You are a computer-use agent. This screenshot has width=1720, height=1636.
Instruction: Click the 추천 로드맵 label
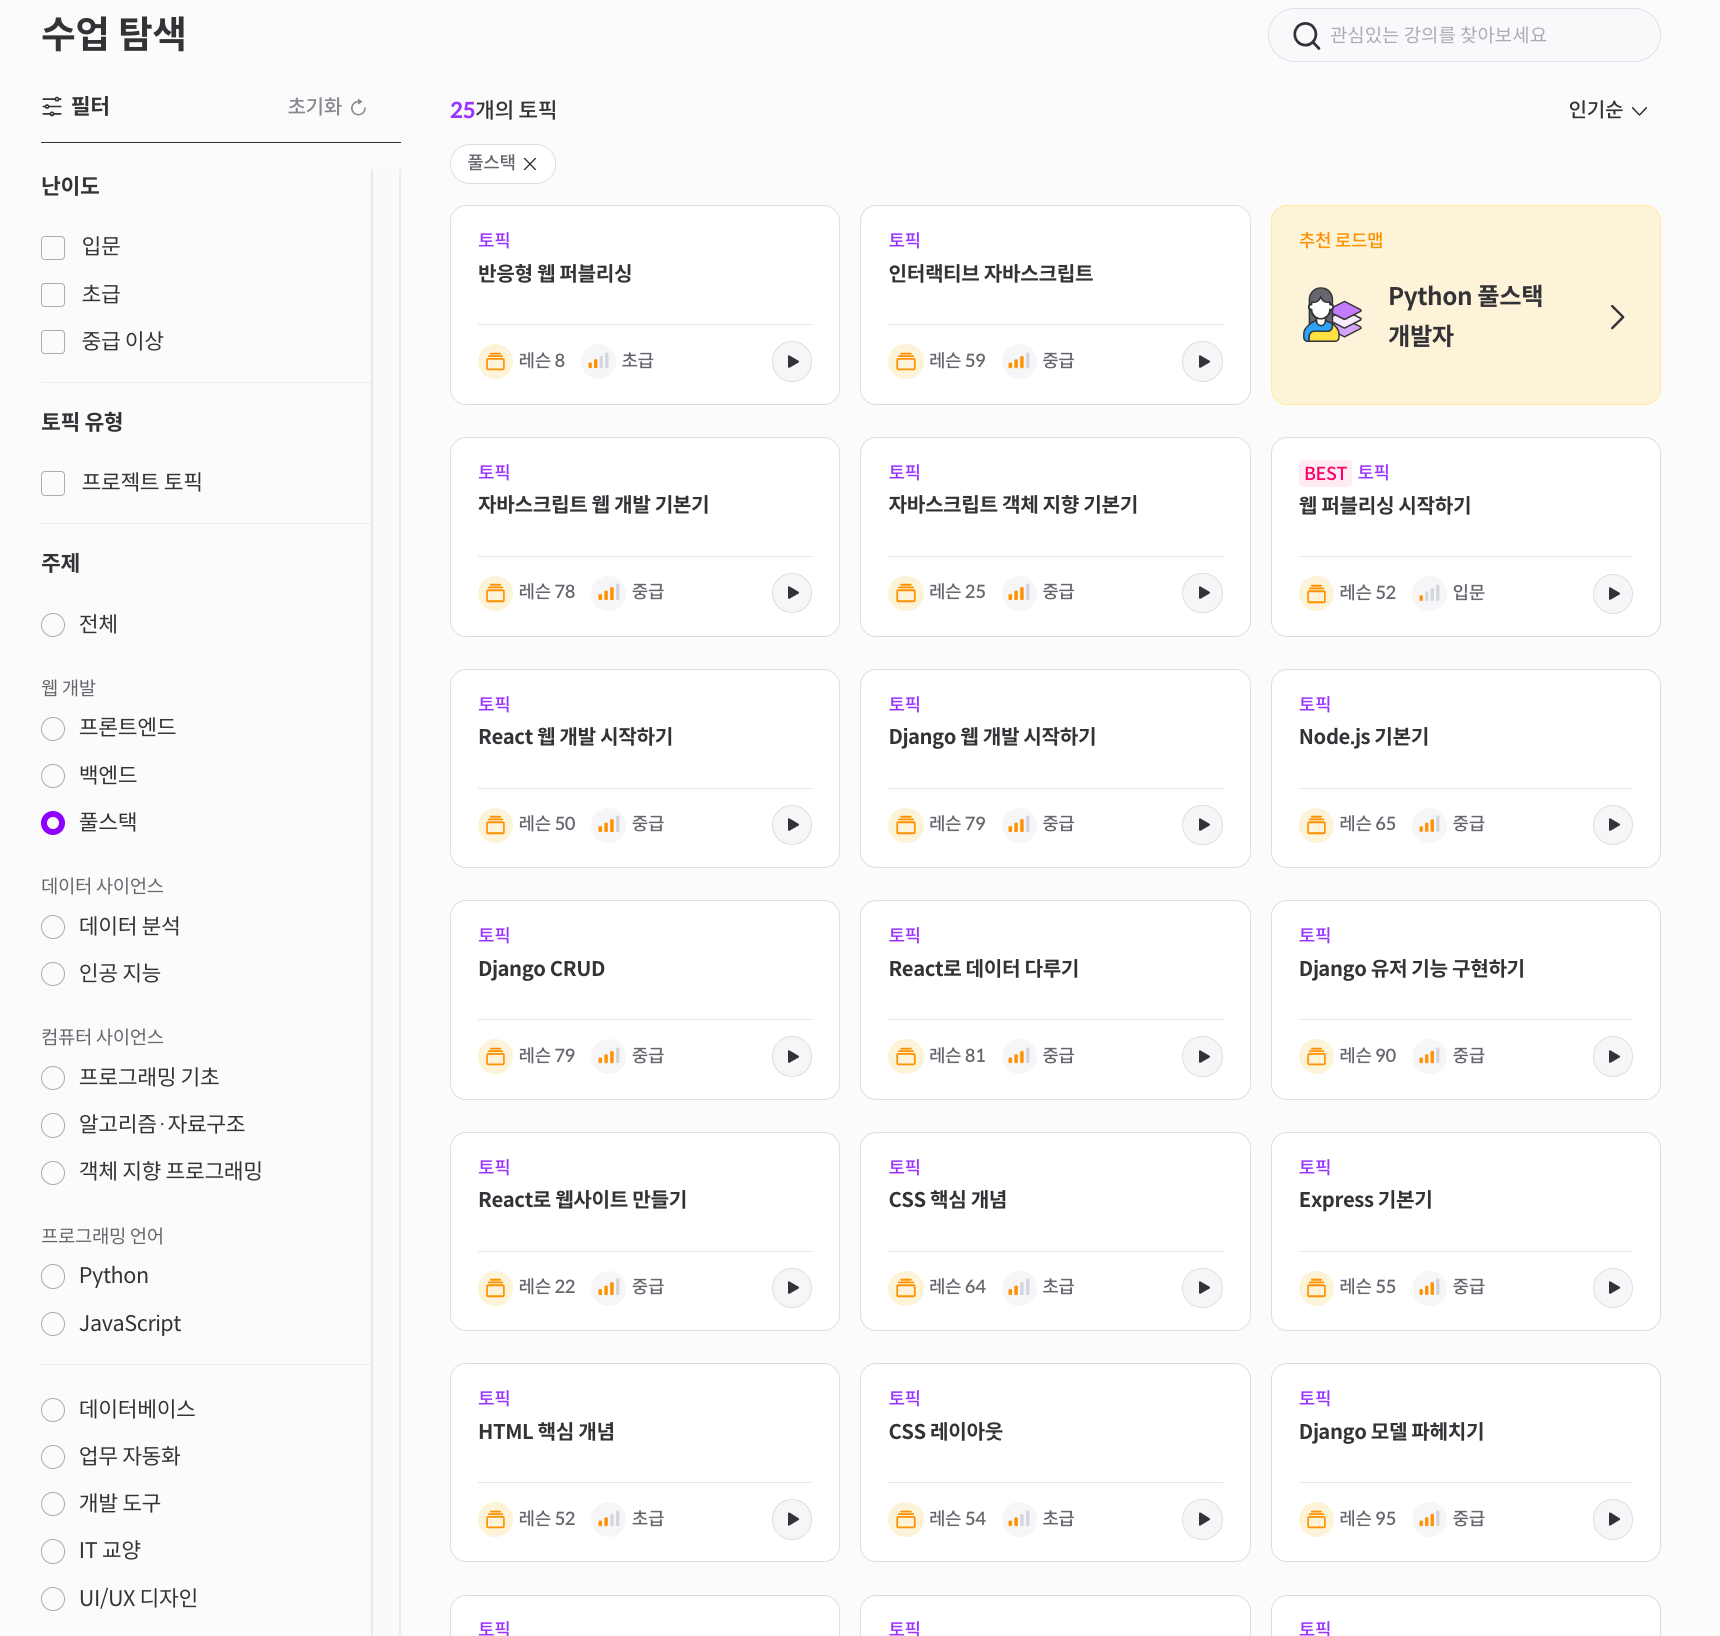click(1340, 240)
